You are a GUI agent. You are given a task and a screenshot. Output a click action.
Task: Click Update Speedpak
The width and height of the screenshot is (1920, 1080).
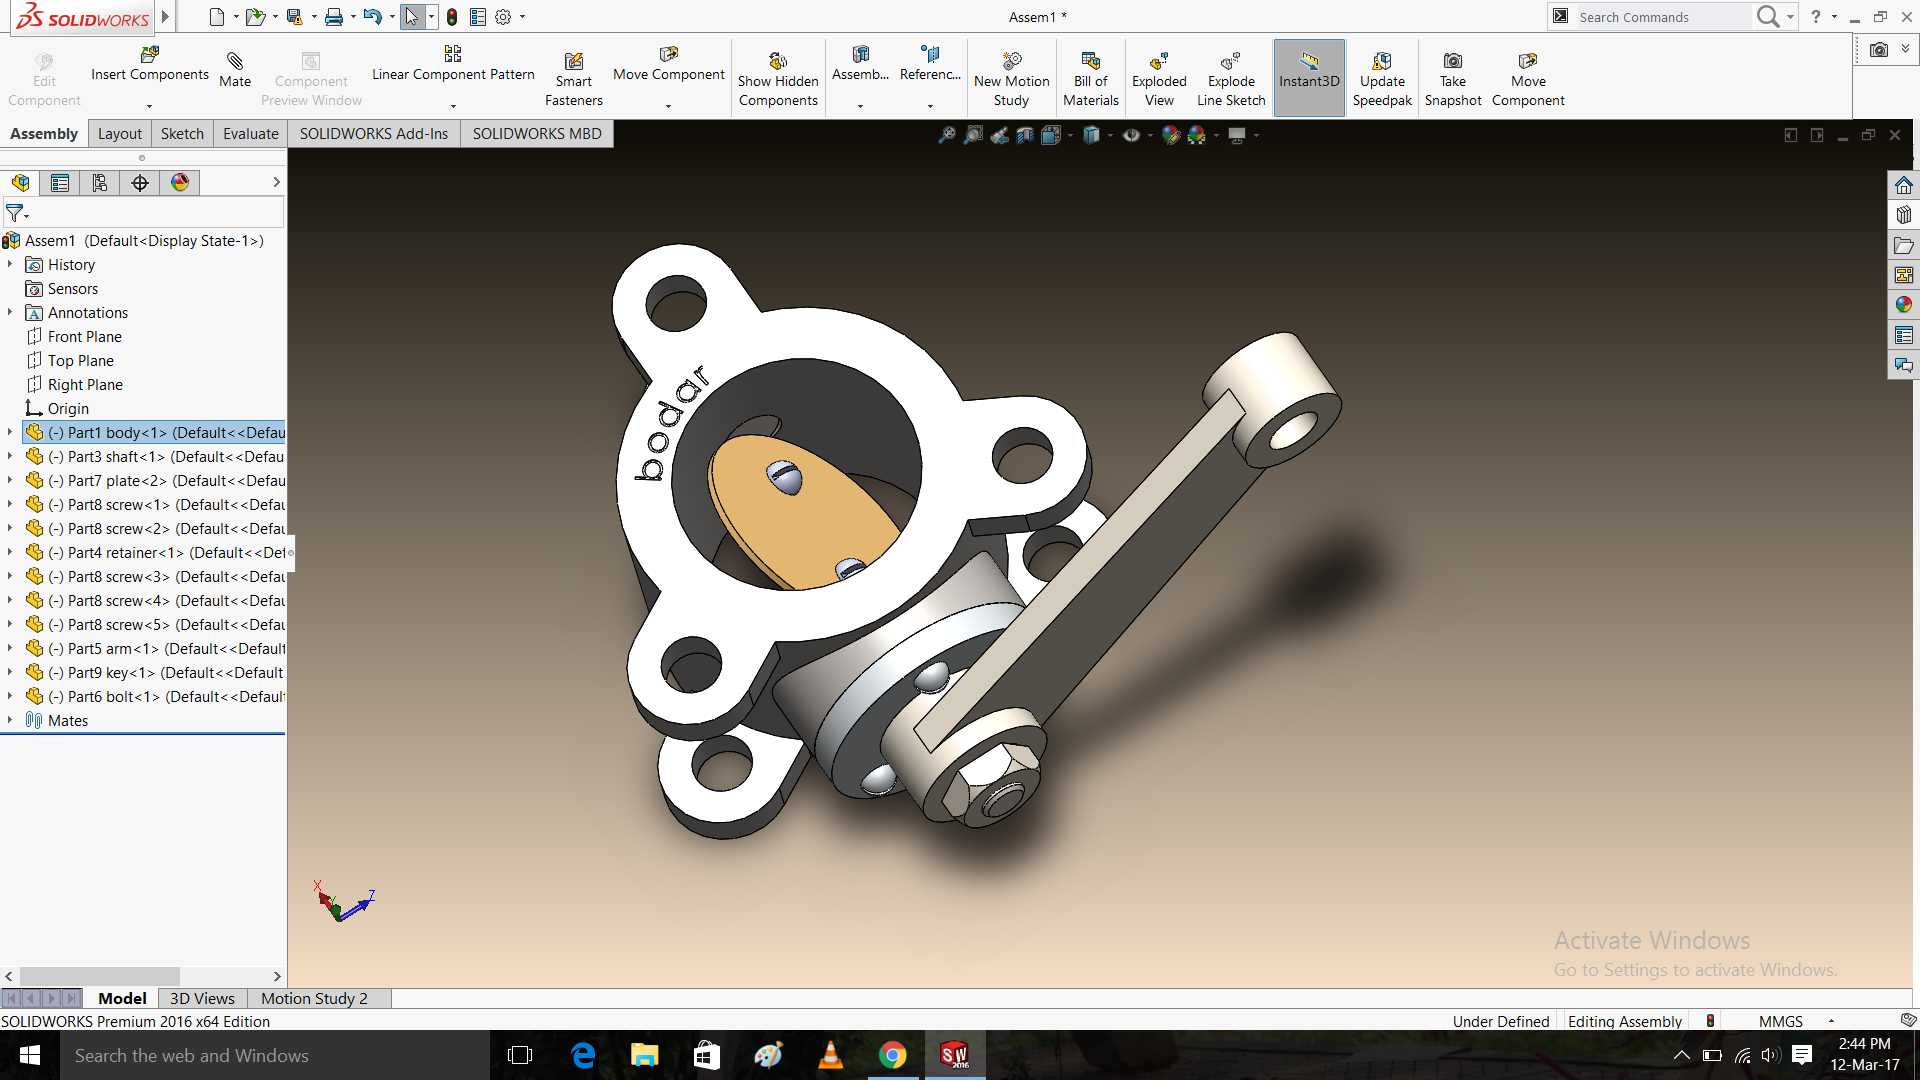point(1382,79)
